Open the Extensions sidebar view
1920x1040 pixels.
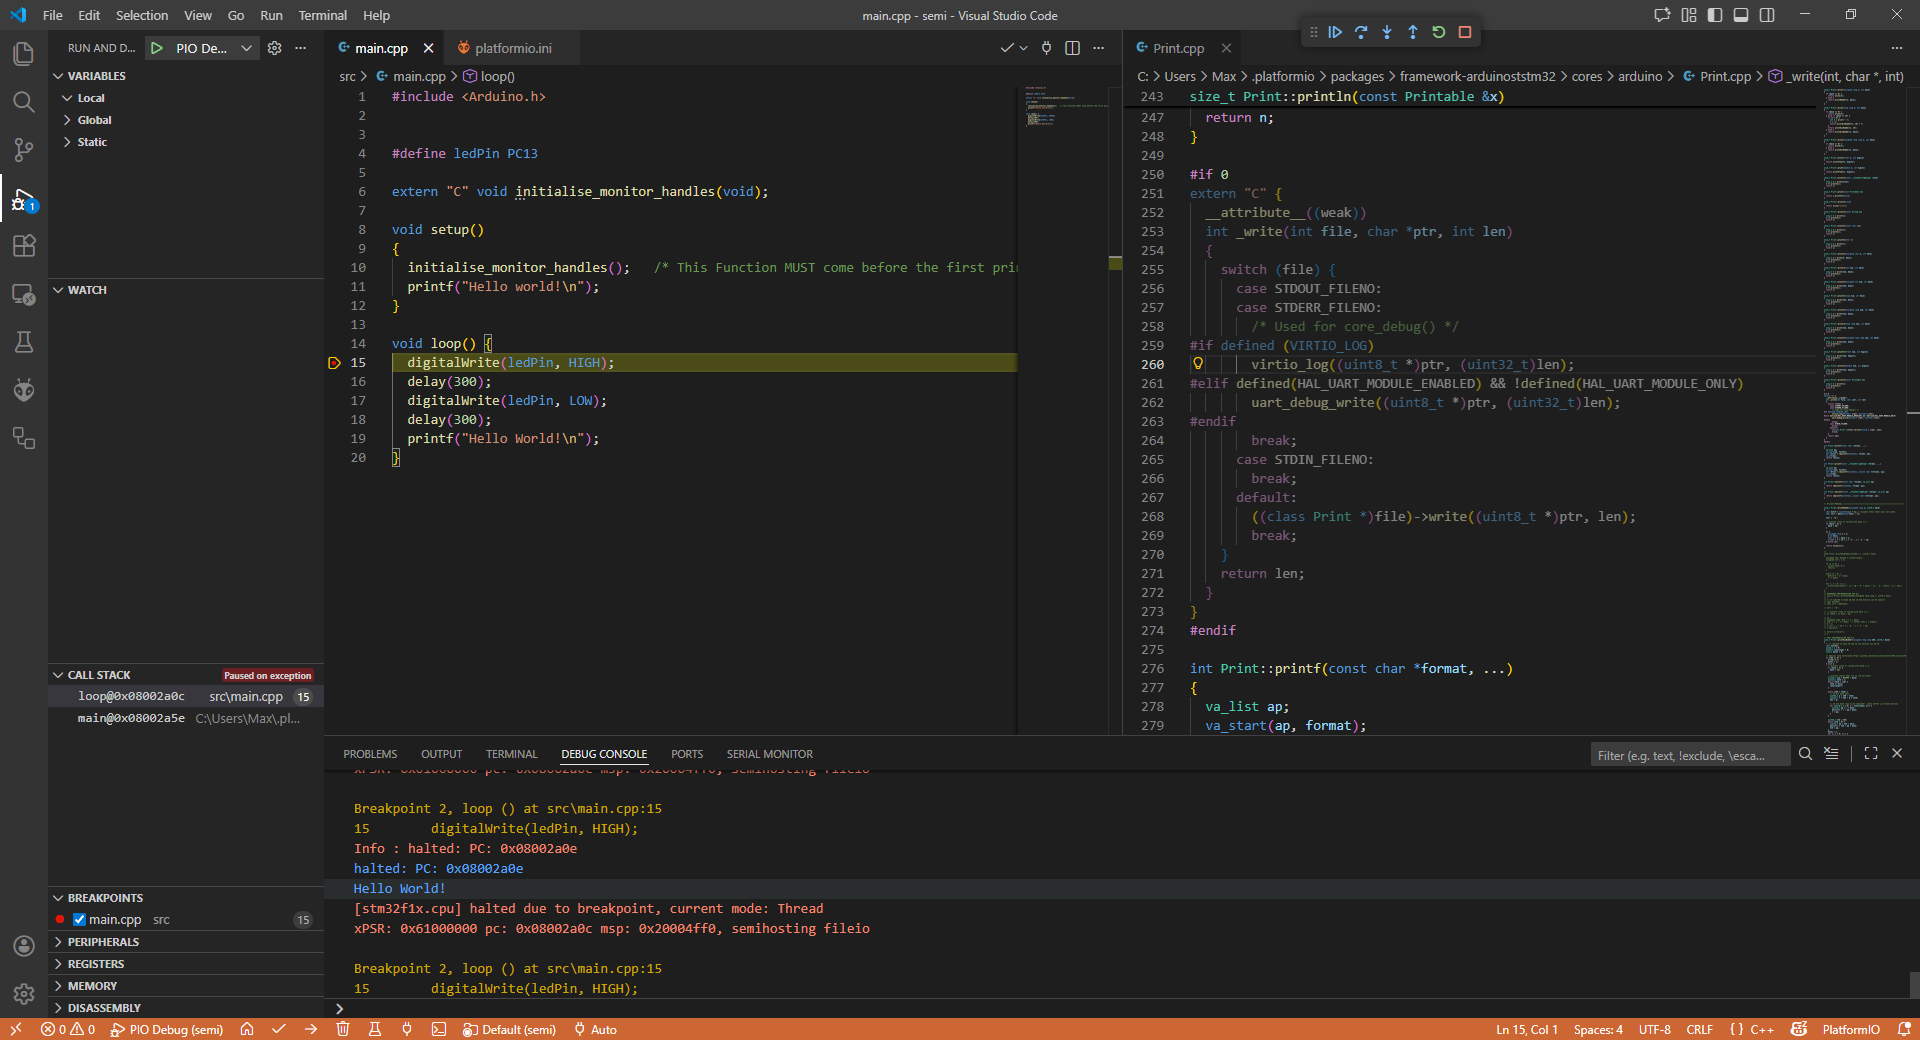pos(24,246)
